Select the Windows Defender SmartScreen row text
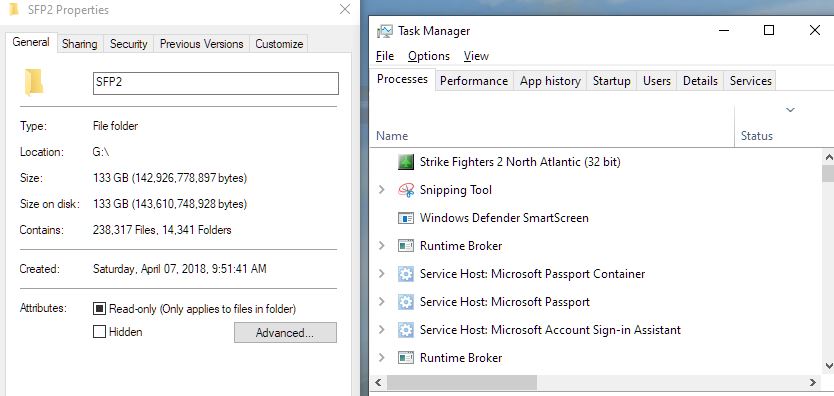The height and width of the screenshot is (396, 834). click(504, 218)
